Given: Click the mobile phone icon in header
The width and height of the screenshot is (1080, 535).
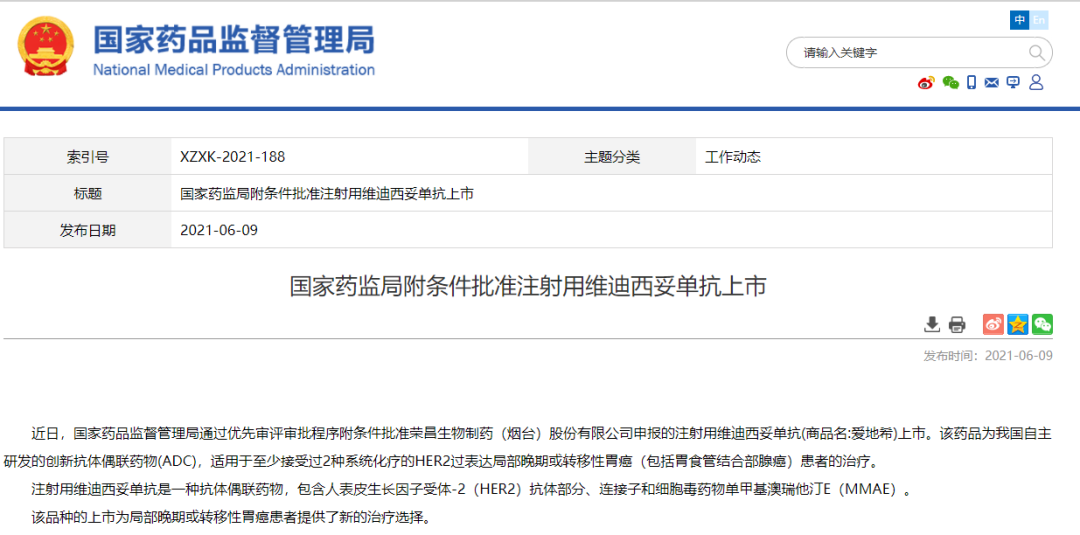Looking at the screenshot, I should (972, 82).
